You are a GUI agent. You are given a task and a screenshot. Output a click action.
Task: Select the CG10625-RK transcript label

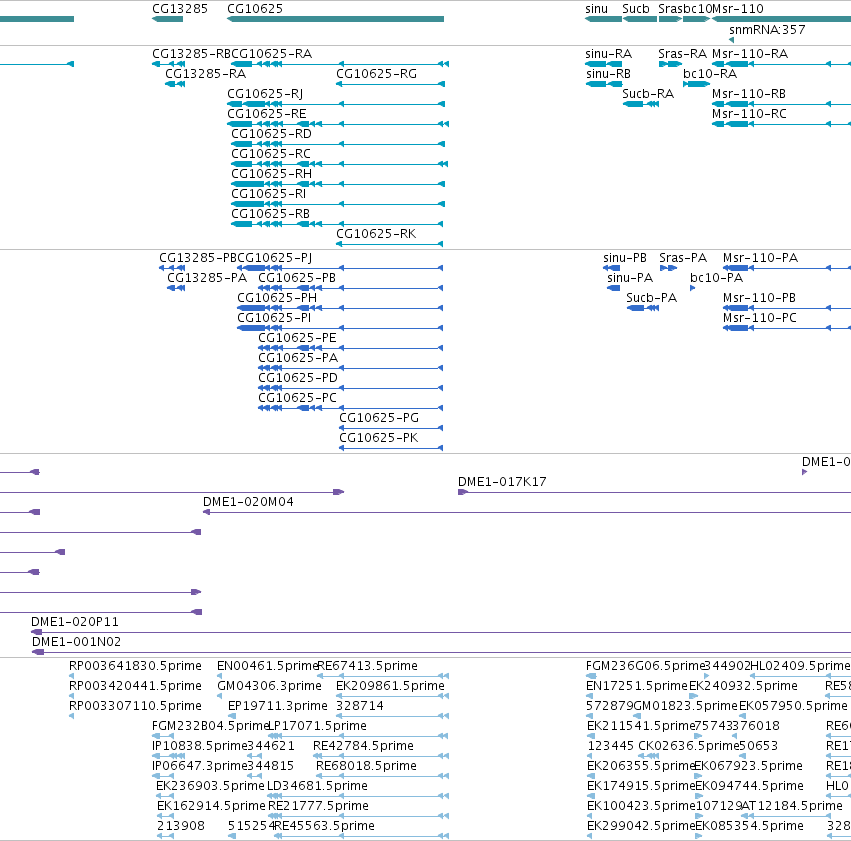tap(376, 234)
